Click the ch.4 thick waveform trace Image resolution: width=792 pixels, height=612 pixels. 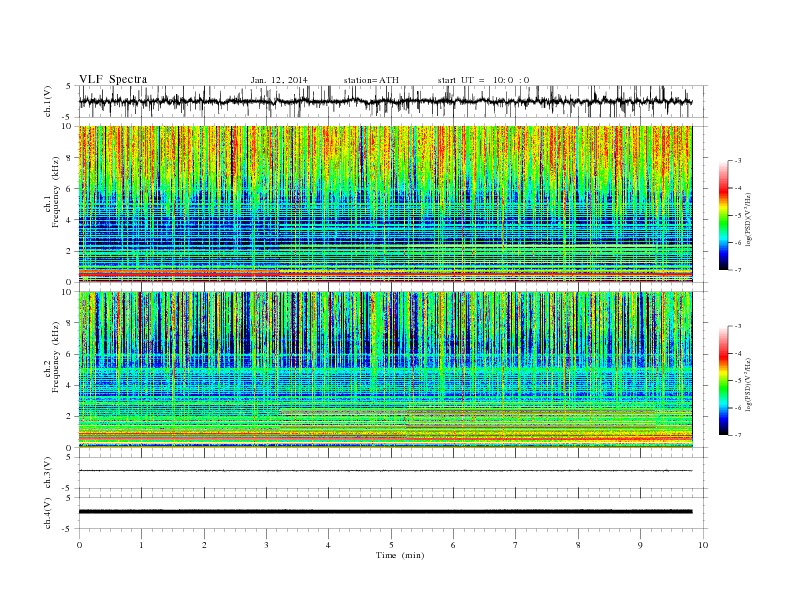[x=385, y=512]
